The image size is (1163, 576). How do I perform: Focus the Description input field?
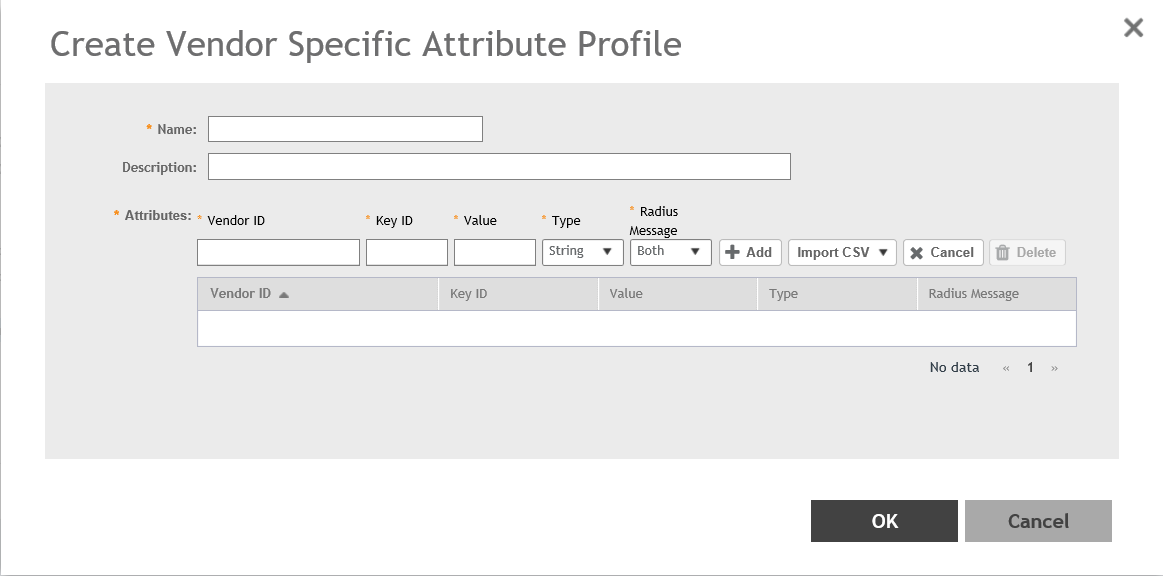[x=499, y=167]
